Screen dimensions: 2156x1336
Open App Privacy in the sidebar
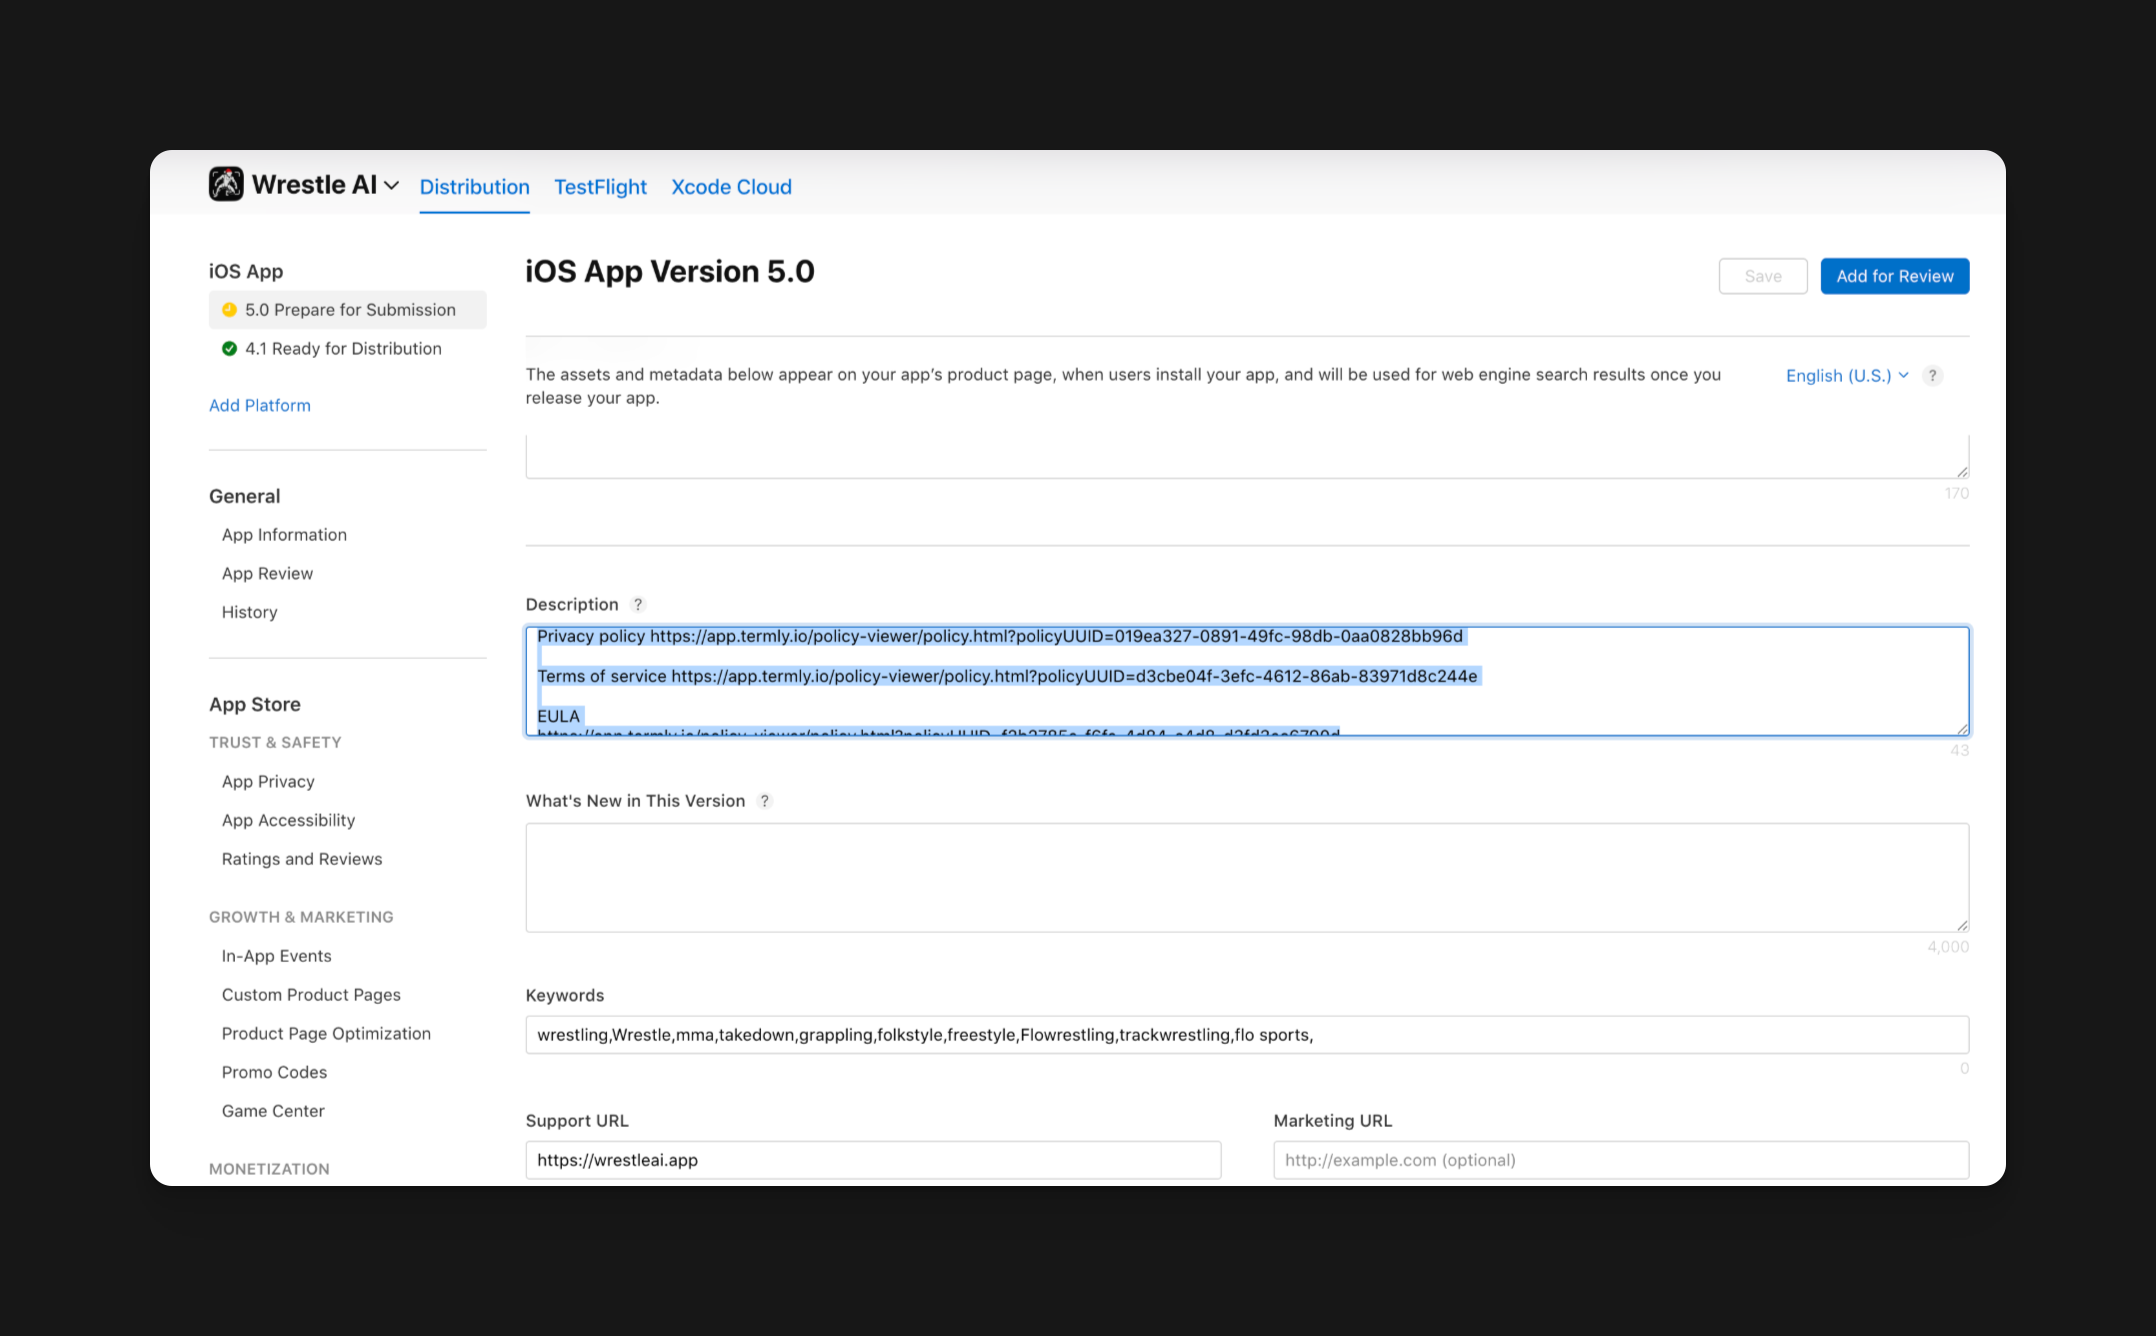268,781
